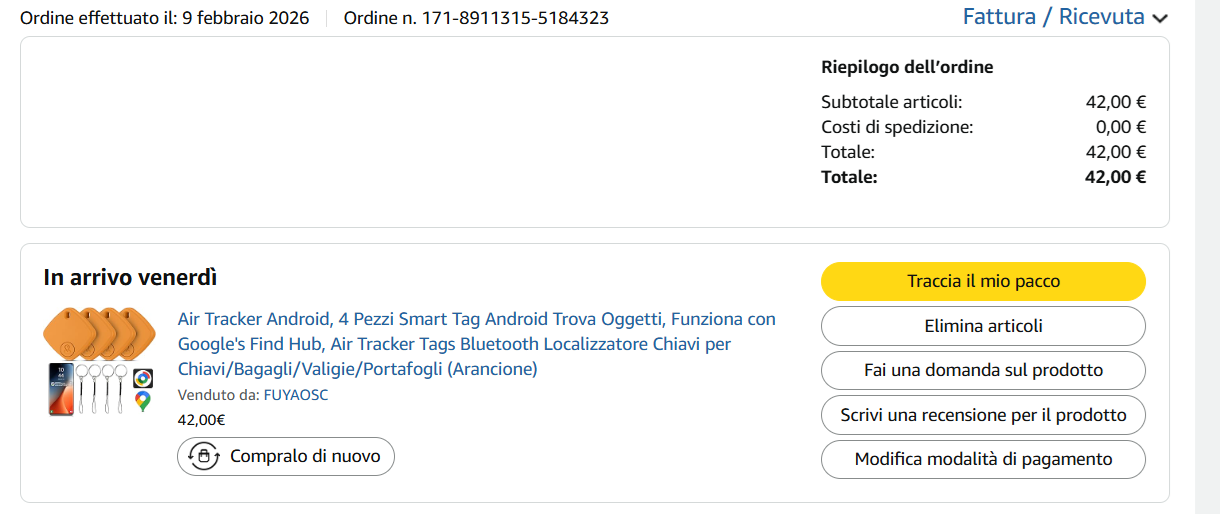Click the Google Maps pin in product image
This screenshot has width=1220, height=525.
143,401
